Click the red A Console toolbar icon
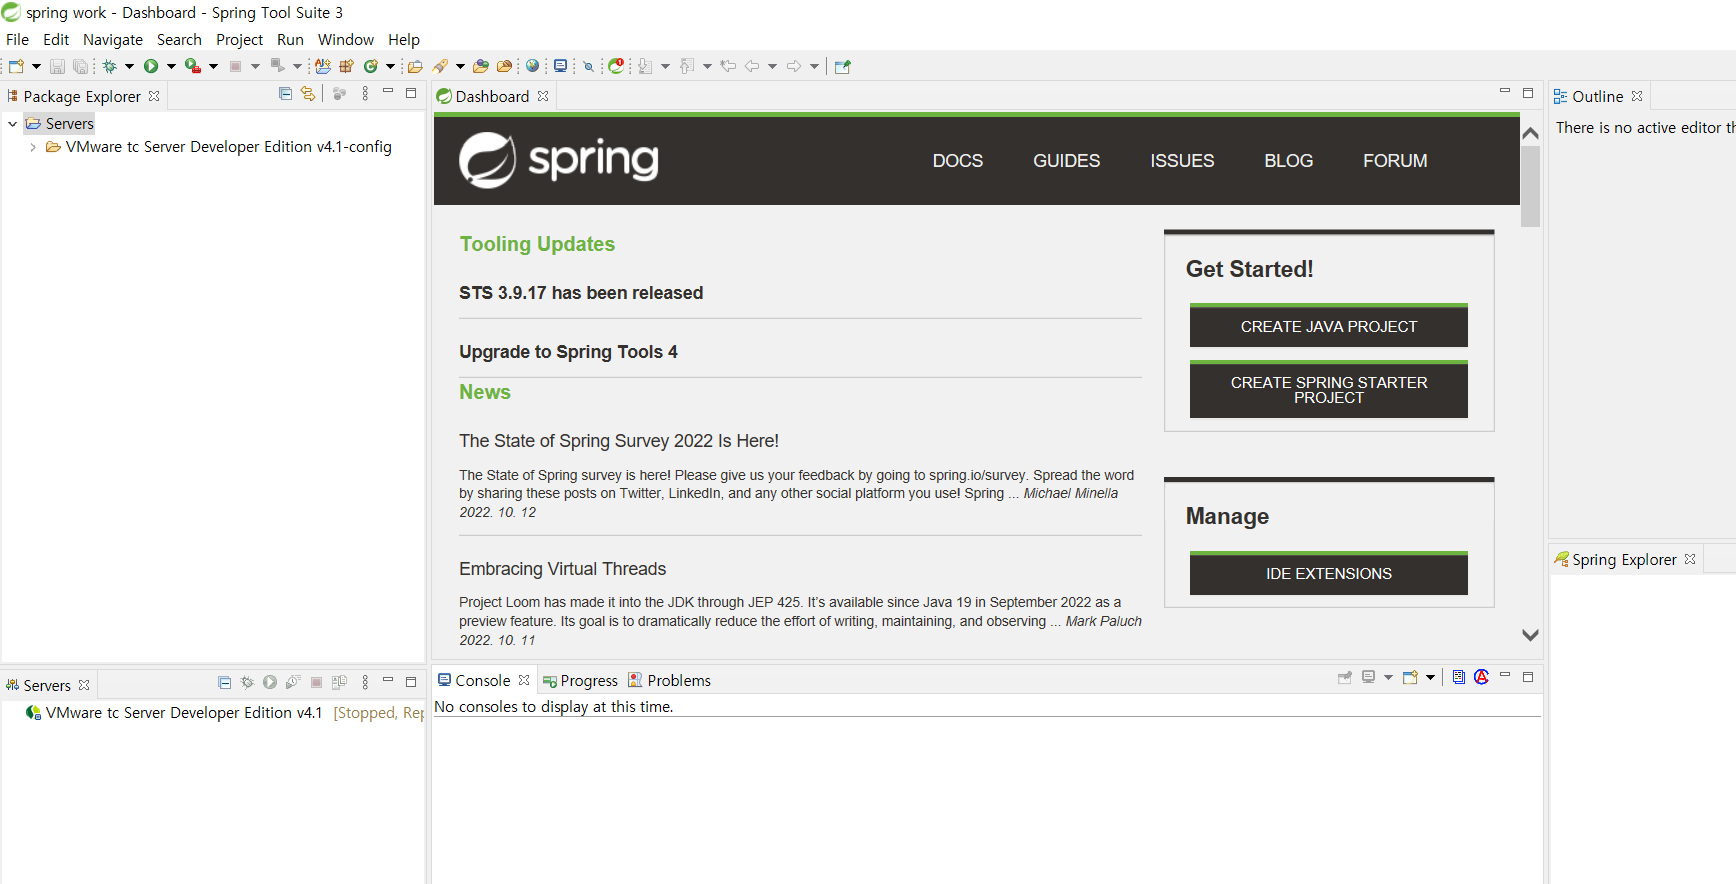This screenshot has width=1736, height=884. (x=1482, y=677)
